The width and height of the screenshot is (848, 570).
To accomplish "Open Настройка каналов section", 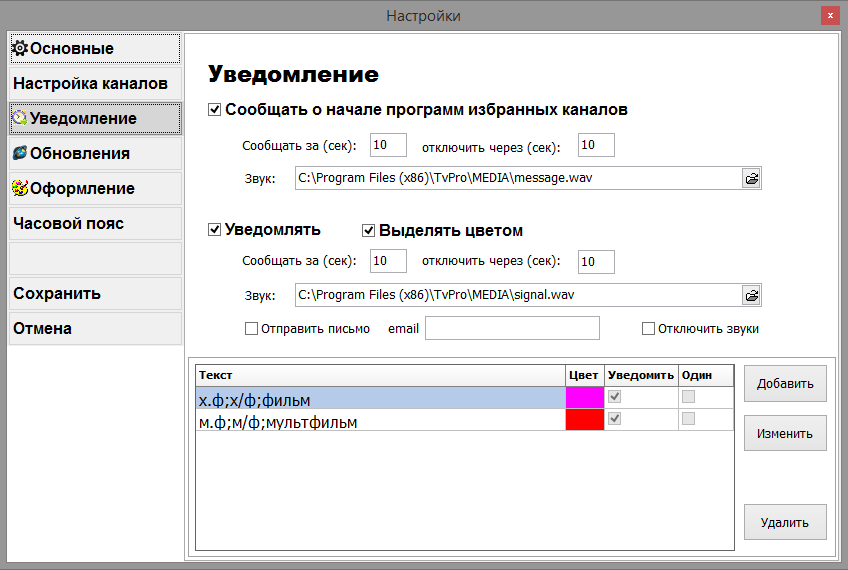I will (x=95, y=83).
